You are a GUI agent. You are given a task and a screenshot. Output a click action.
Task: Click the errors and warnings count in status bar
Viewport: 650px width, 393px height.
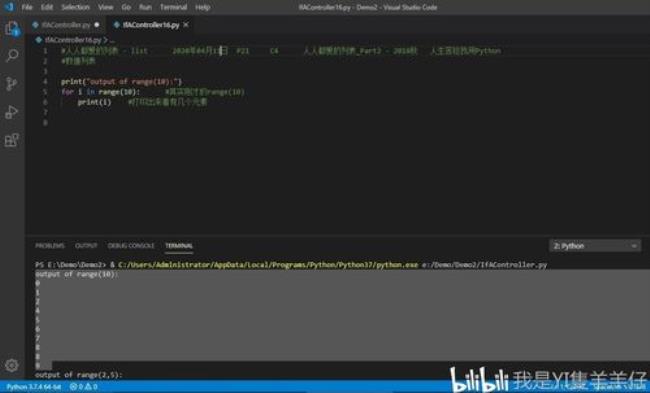[x=84, y=387]
